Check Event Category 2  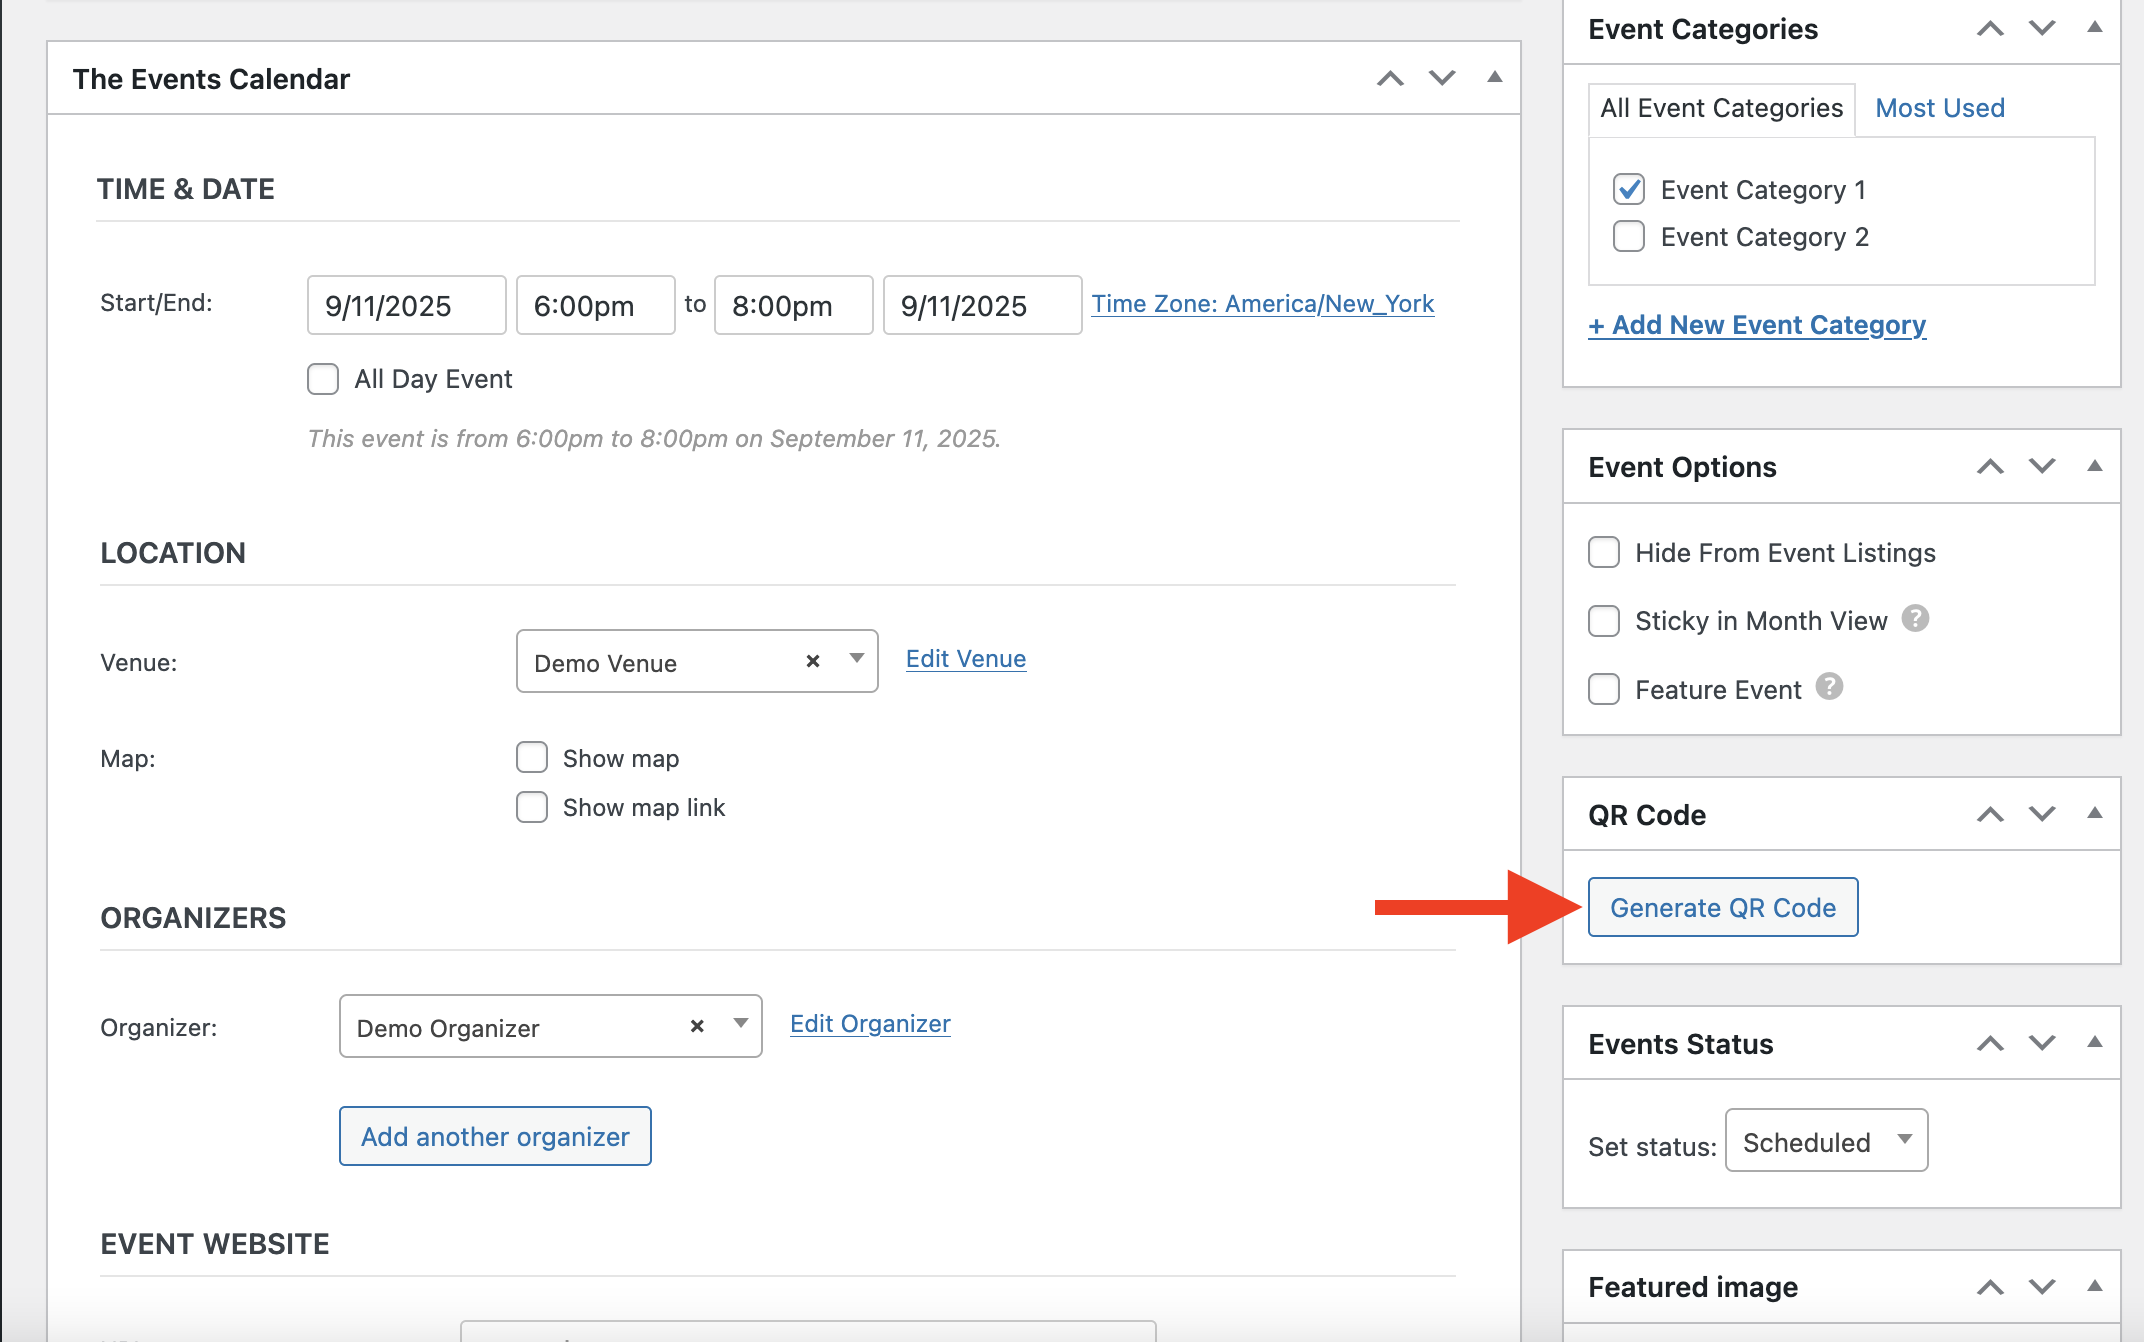1628,237
